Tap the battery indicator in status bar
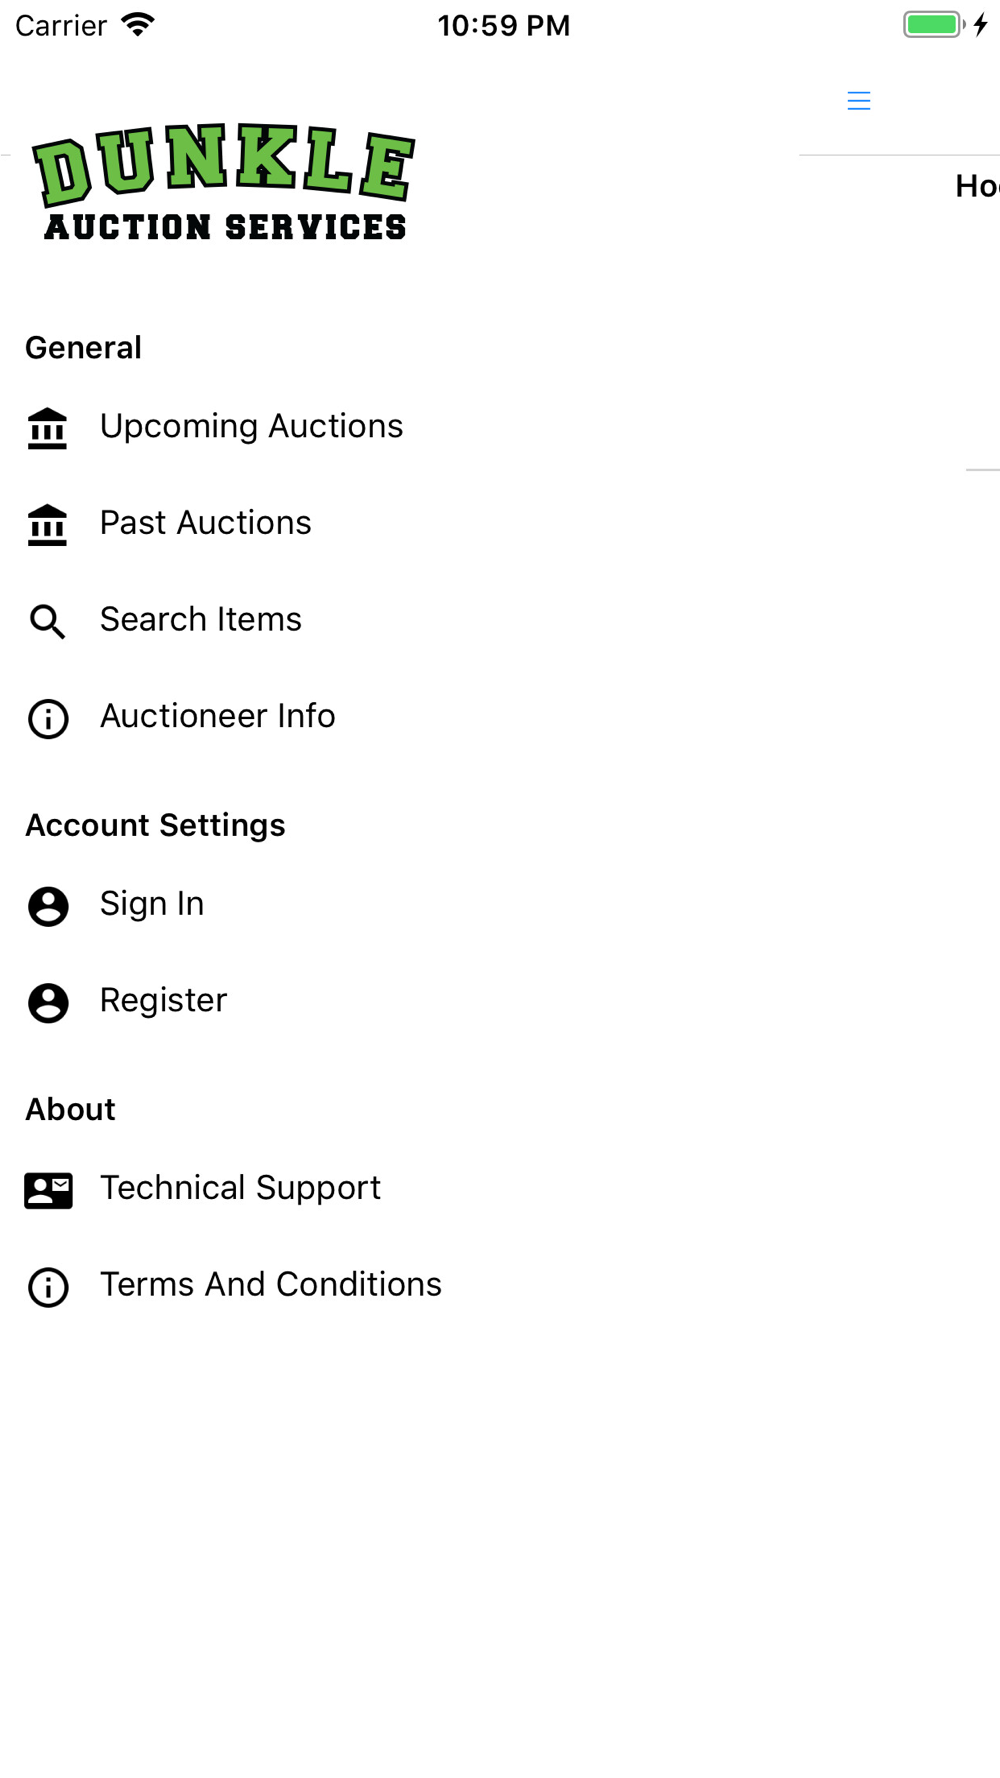Image resolution: width=1000 pixels, height=1778 pixels. [933, 25]
